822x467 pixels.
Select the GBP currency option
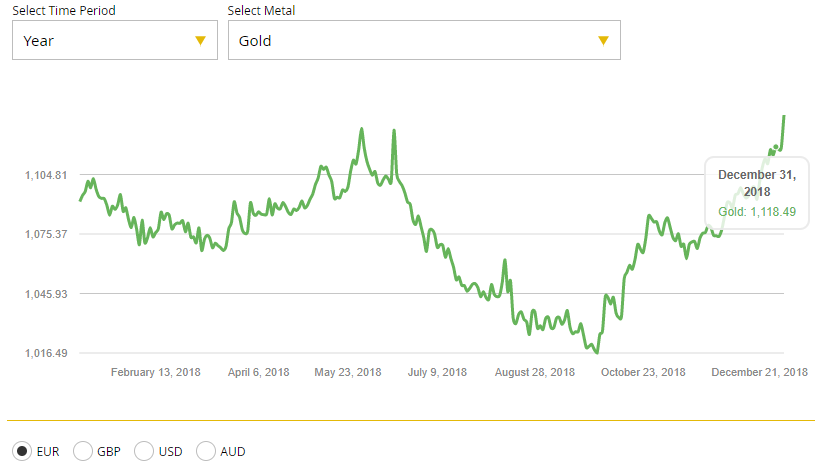point(84,451)
